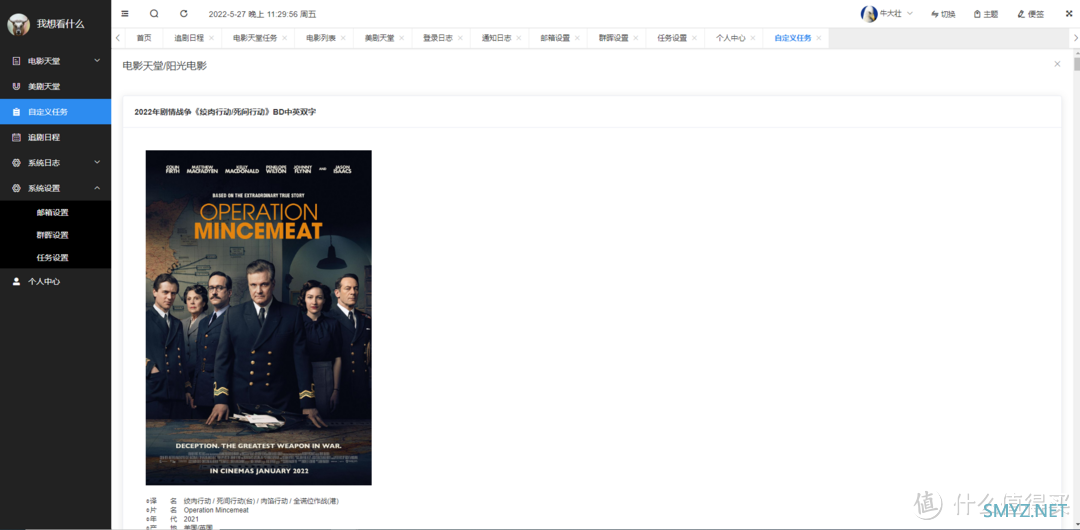Close the 电影天堂任务 tab
The width and height of the screenshot is (1080, 530).
coord(284,39)
